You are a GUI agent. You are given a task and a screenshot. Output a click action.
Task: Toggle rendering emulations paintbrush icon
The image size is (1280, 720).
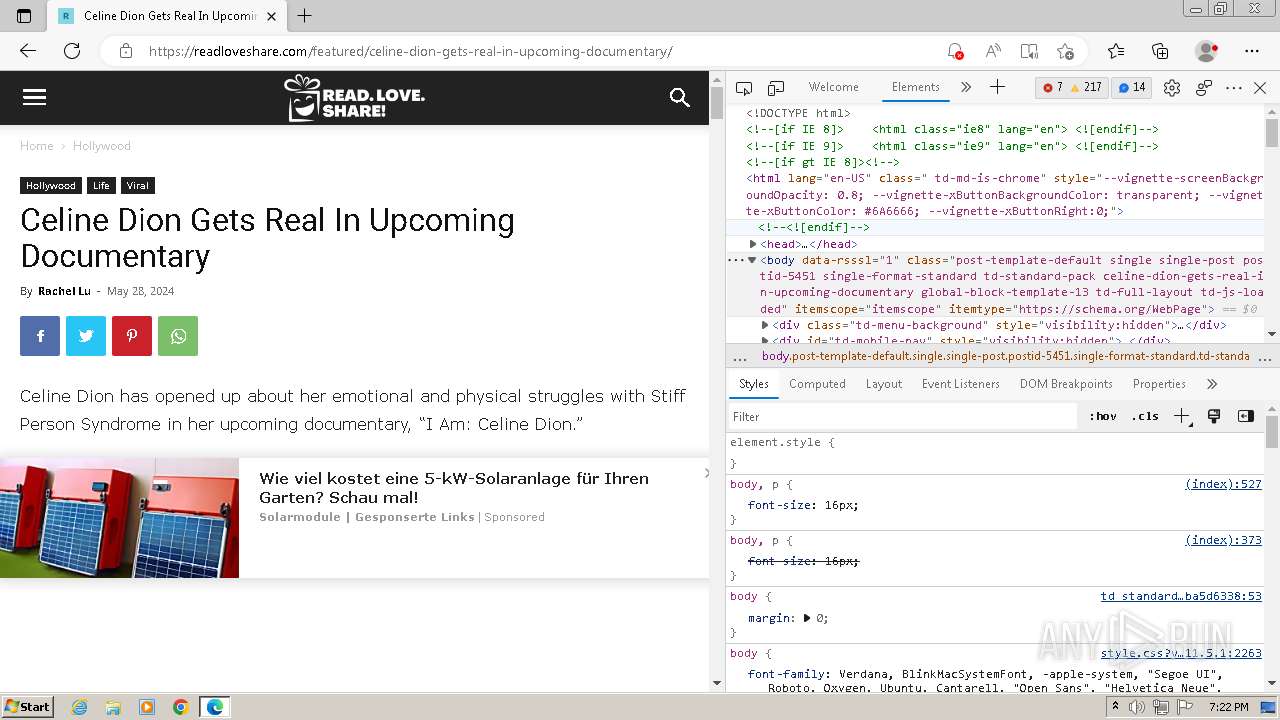(1214, 416)
